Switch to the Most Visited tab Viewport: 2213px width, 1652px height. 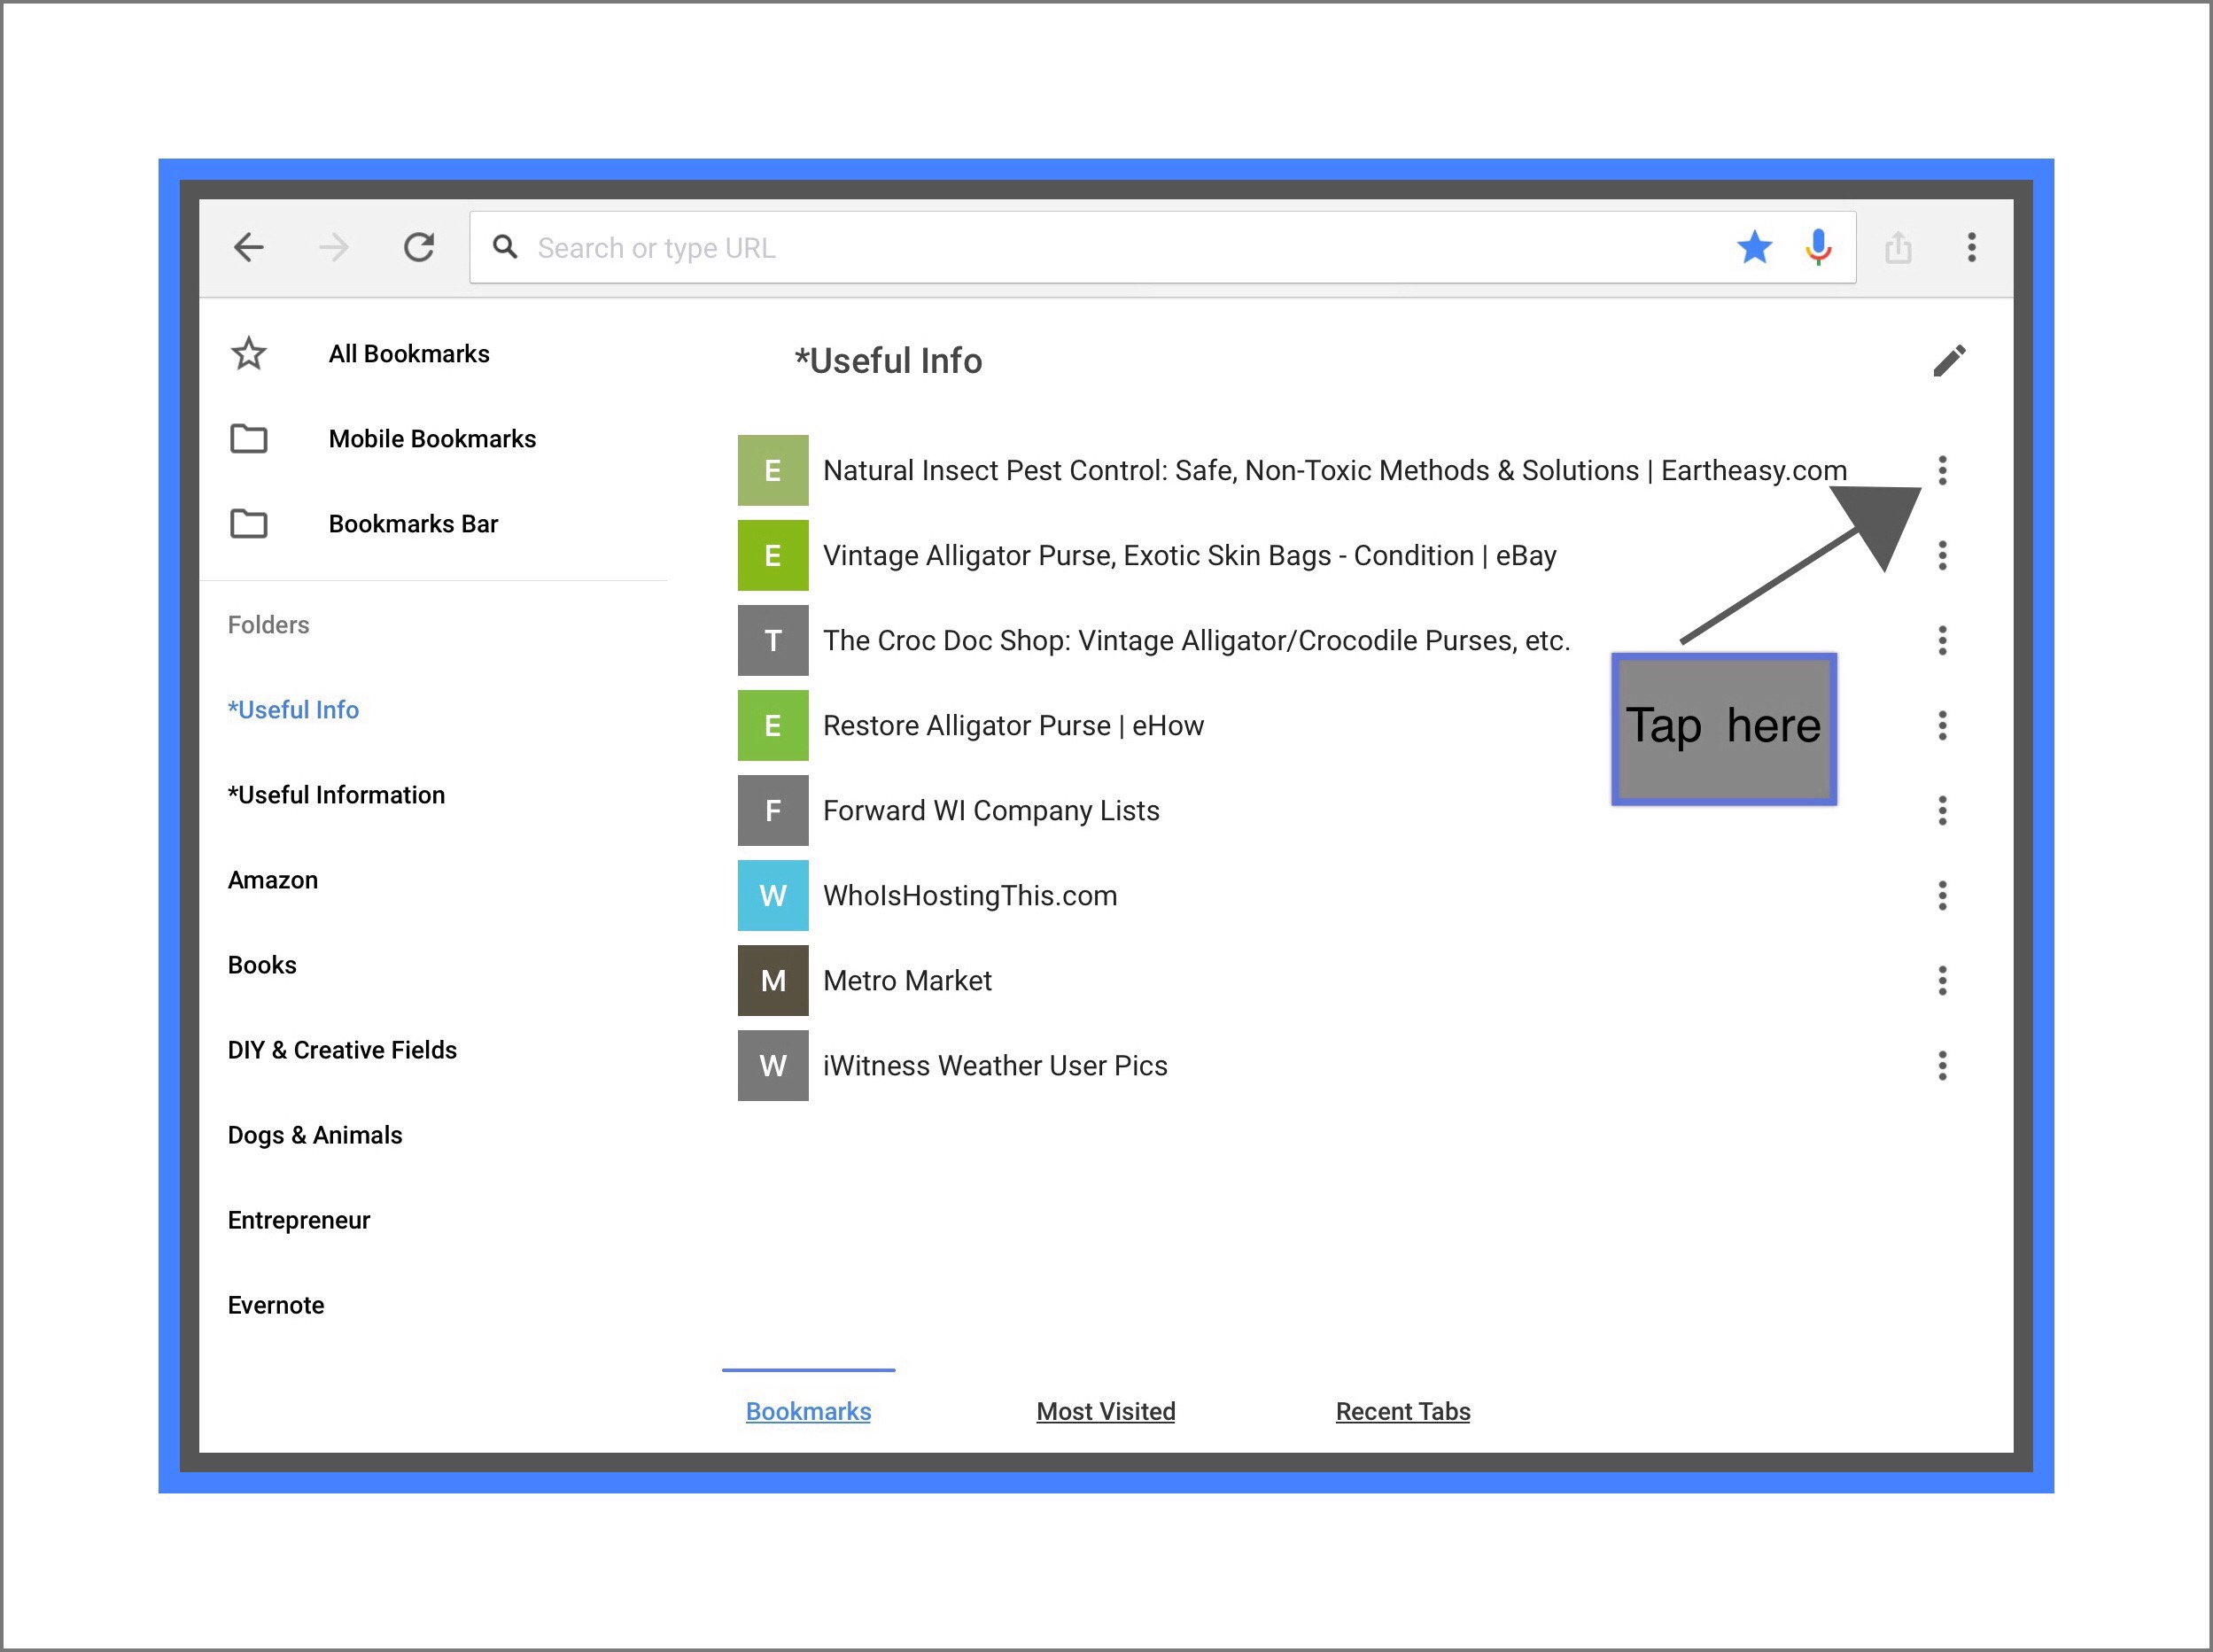coord(1105,1411)
